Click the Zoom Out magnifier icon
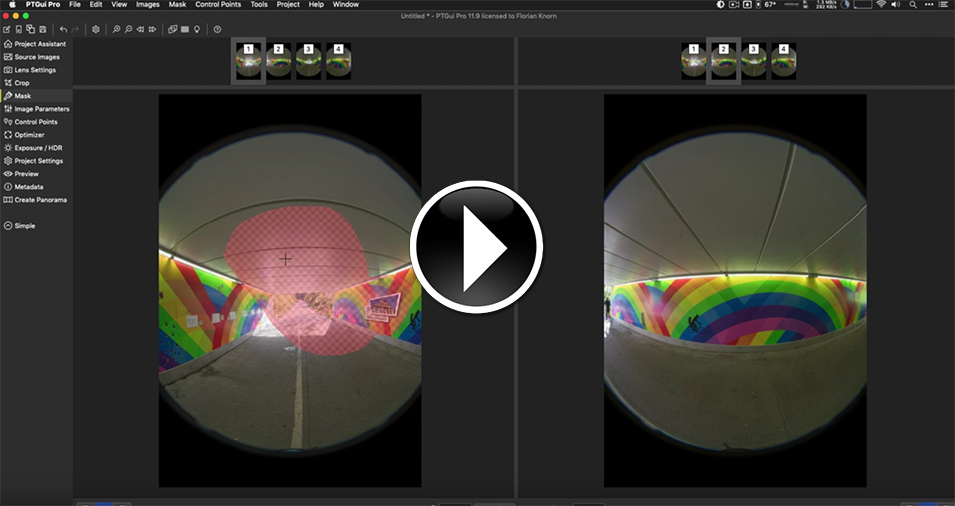This screenshot has height=506, width=955. pos(129,29)
